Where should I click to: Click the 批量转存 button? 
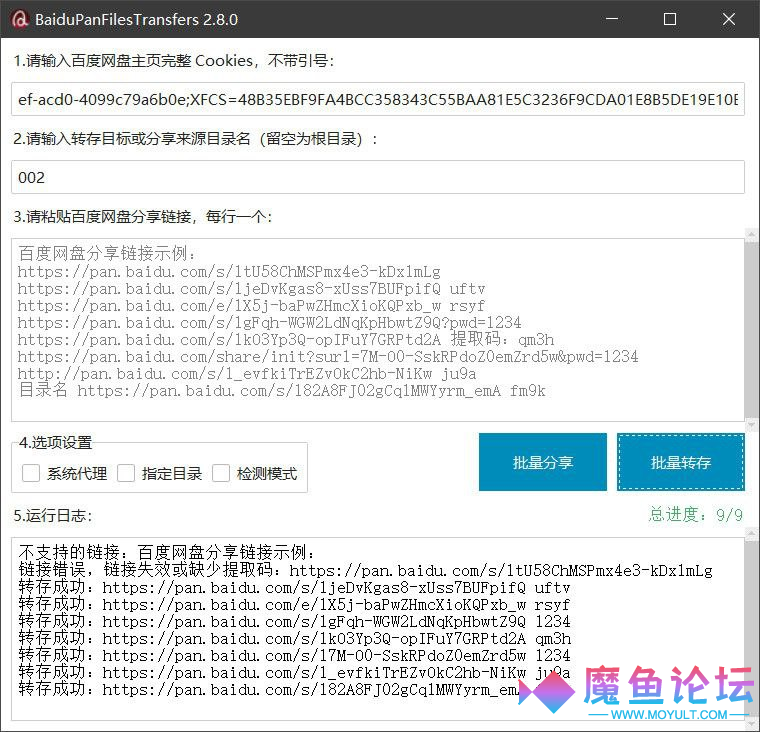(681, 462)
